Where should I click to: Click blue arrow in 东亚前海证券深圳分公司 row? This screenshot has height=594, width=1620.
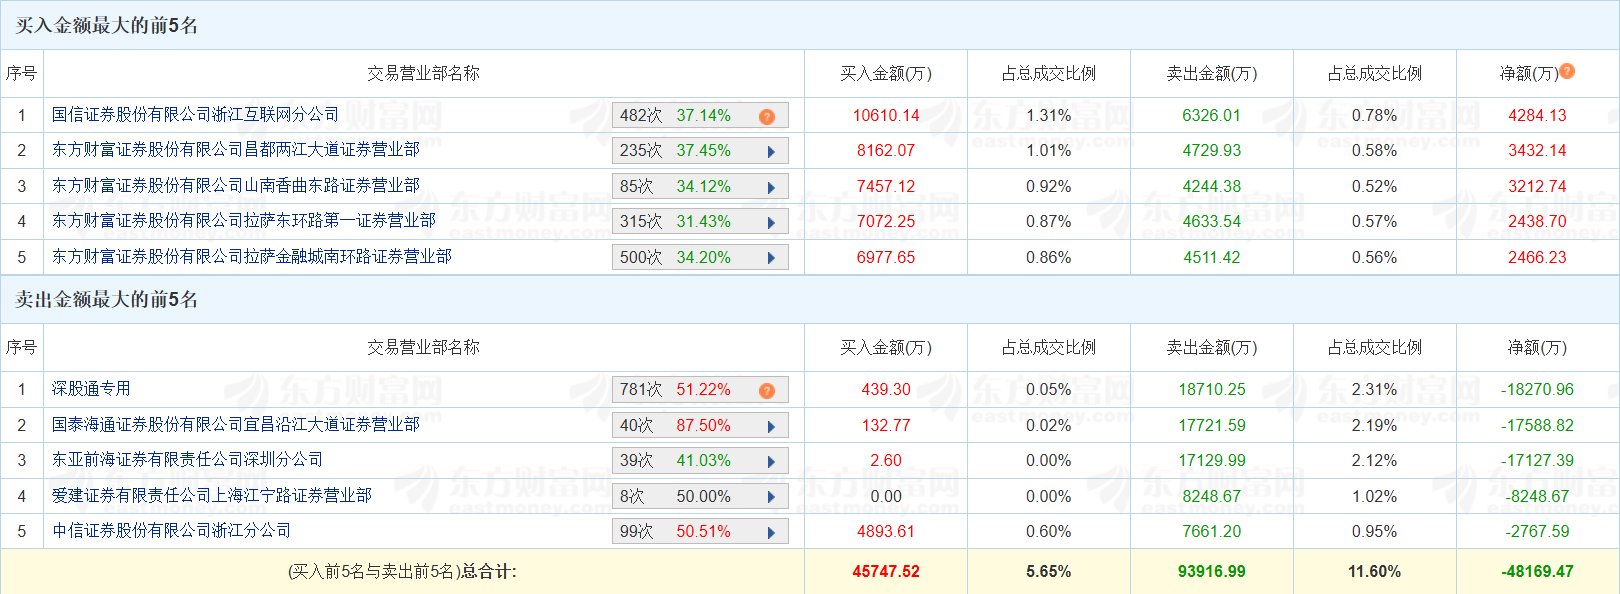(771, 462)
